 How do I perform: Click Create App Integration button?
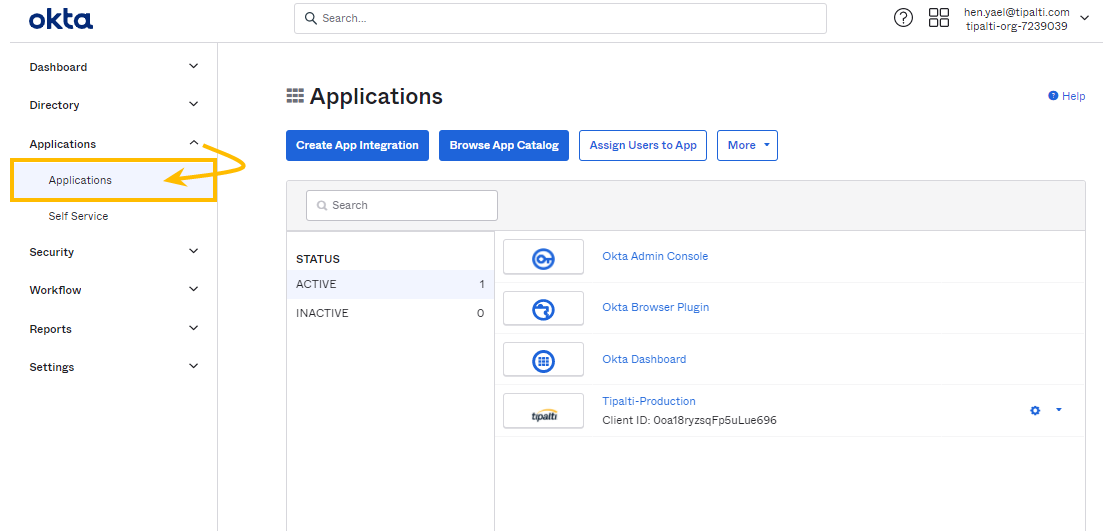[358, 145]
